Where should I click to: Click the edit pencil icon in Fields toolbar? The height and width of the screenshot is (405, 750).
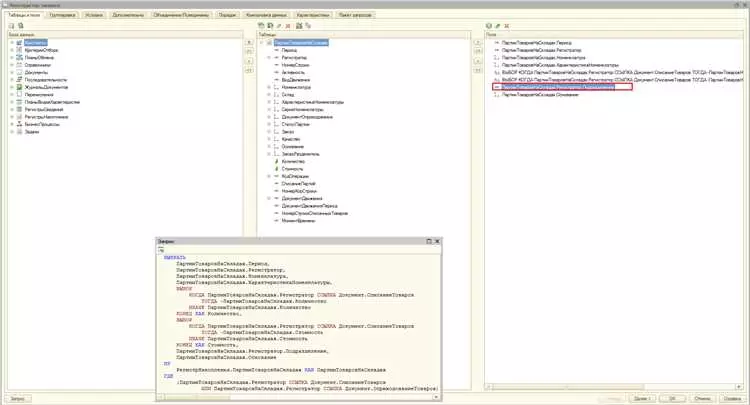coord(497,26)
